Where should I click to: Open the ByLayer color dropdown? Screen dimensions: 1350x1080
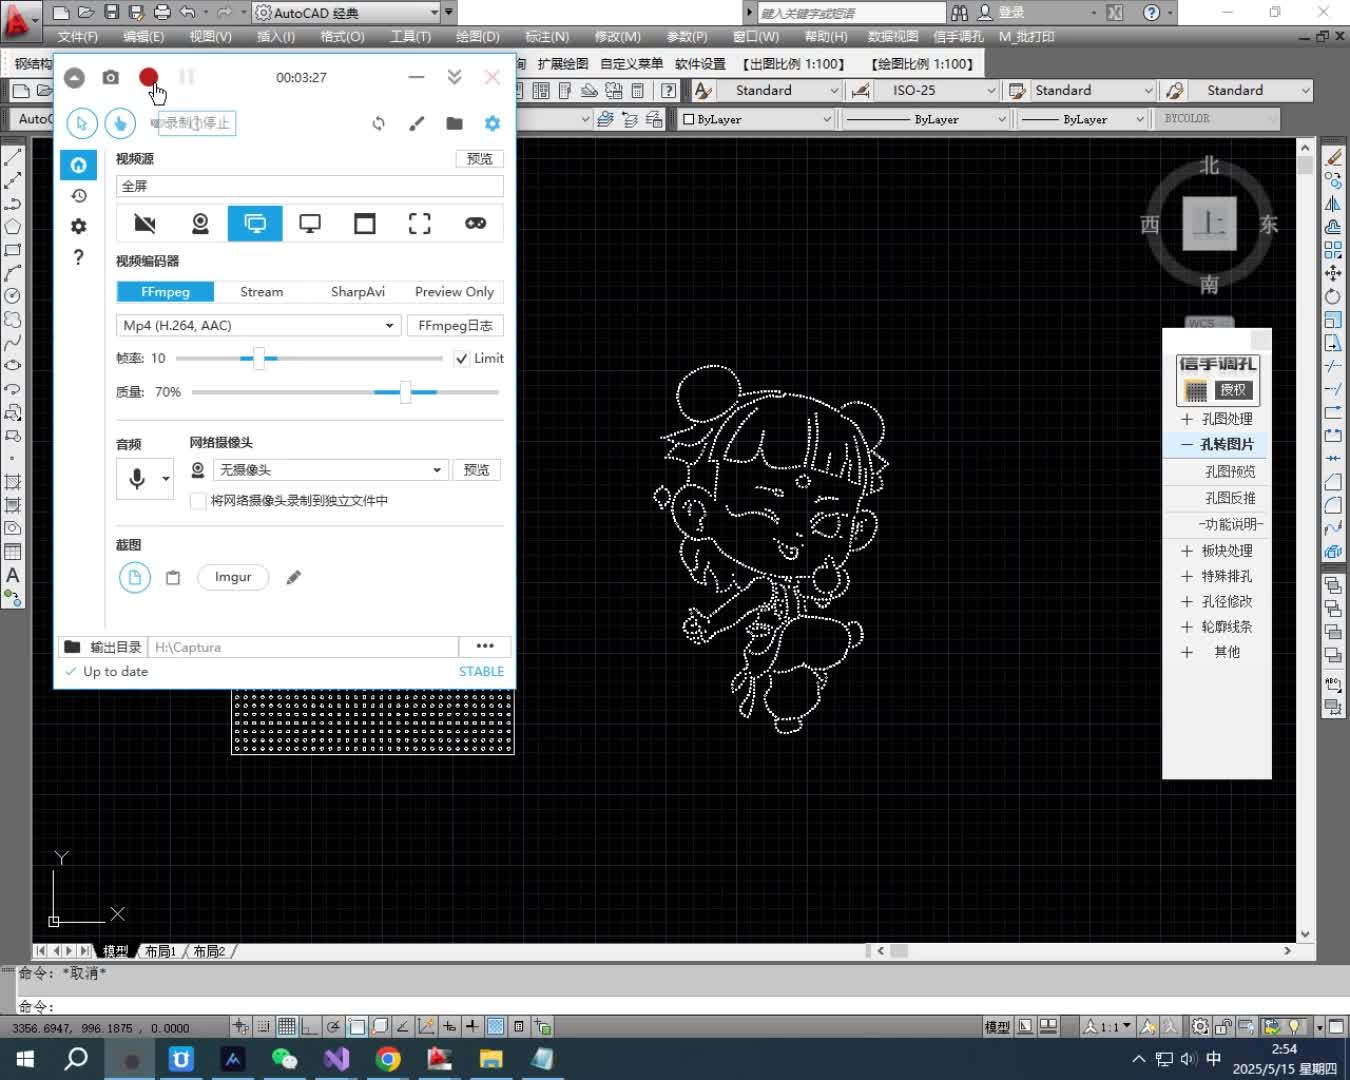(756, 119)
